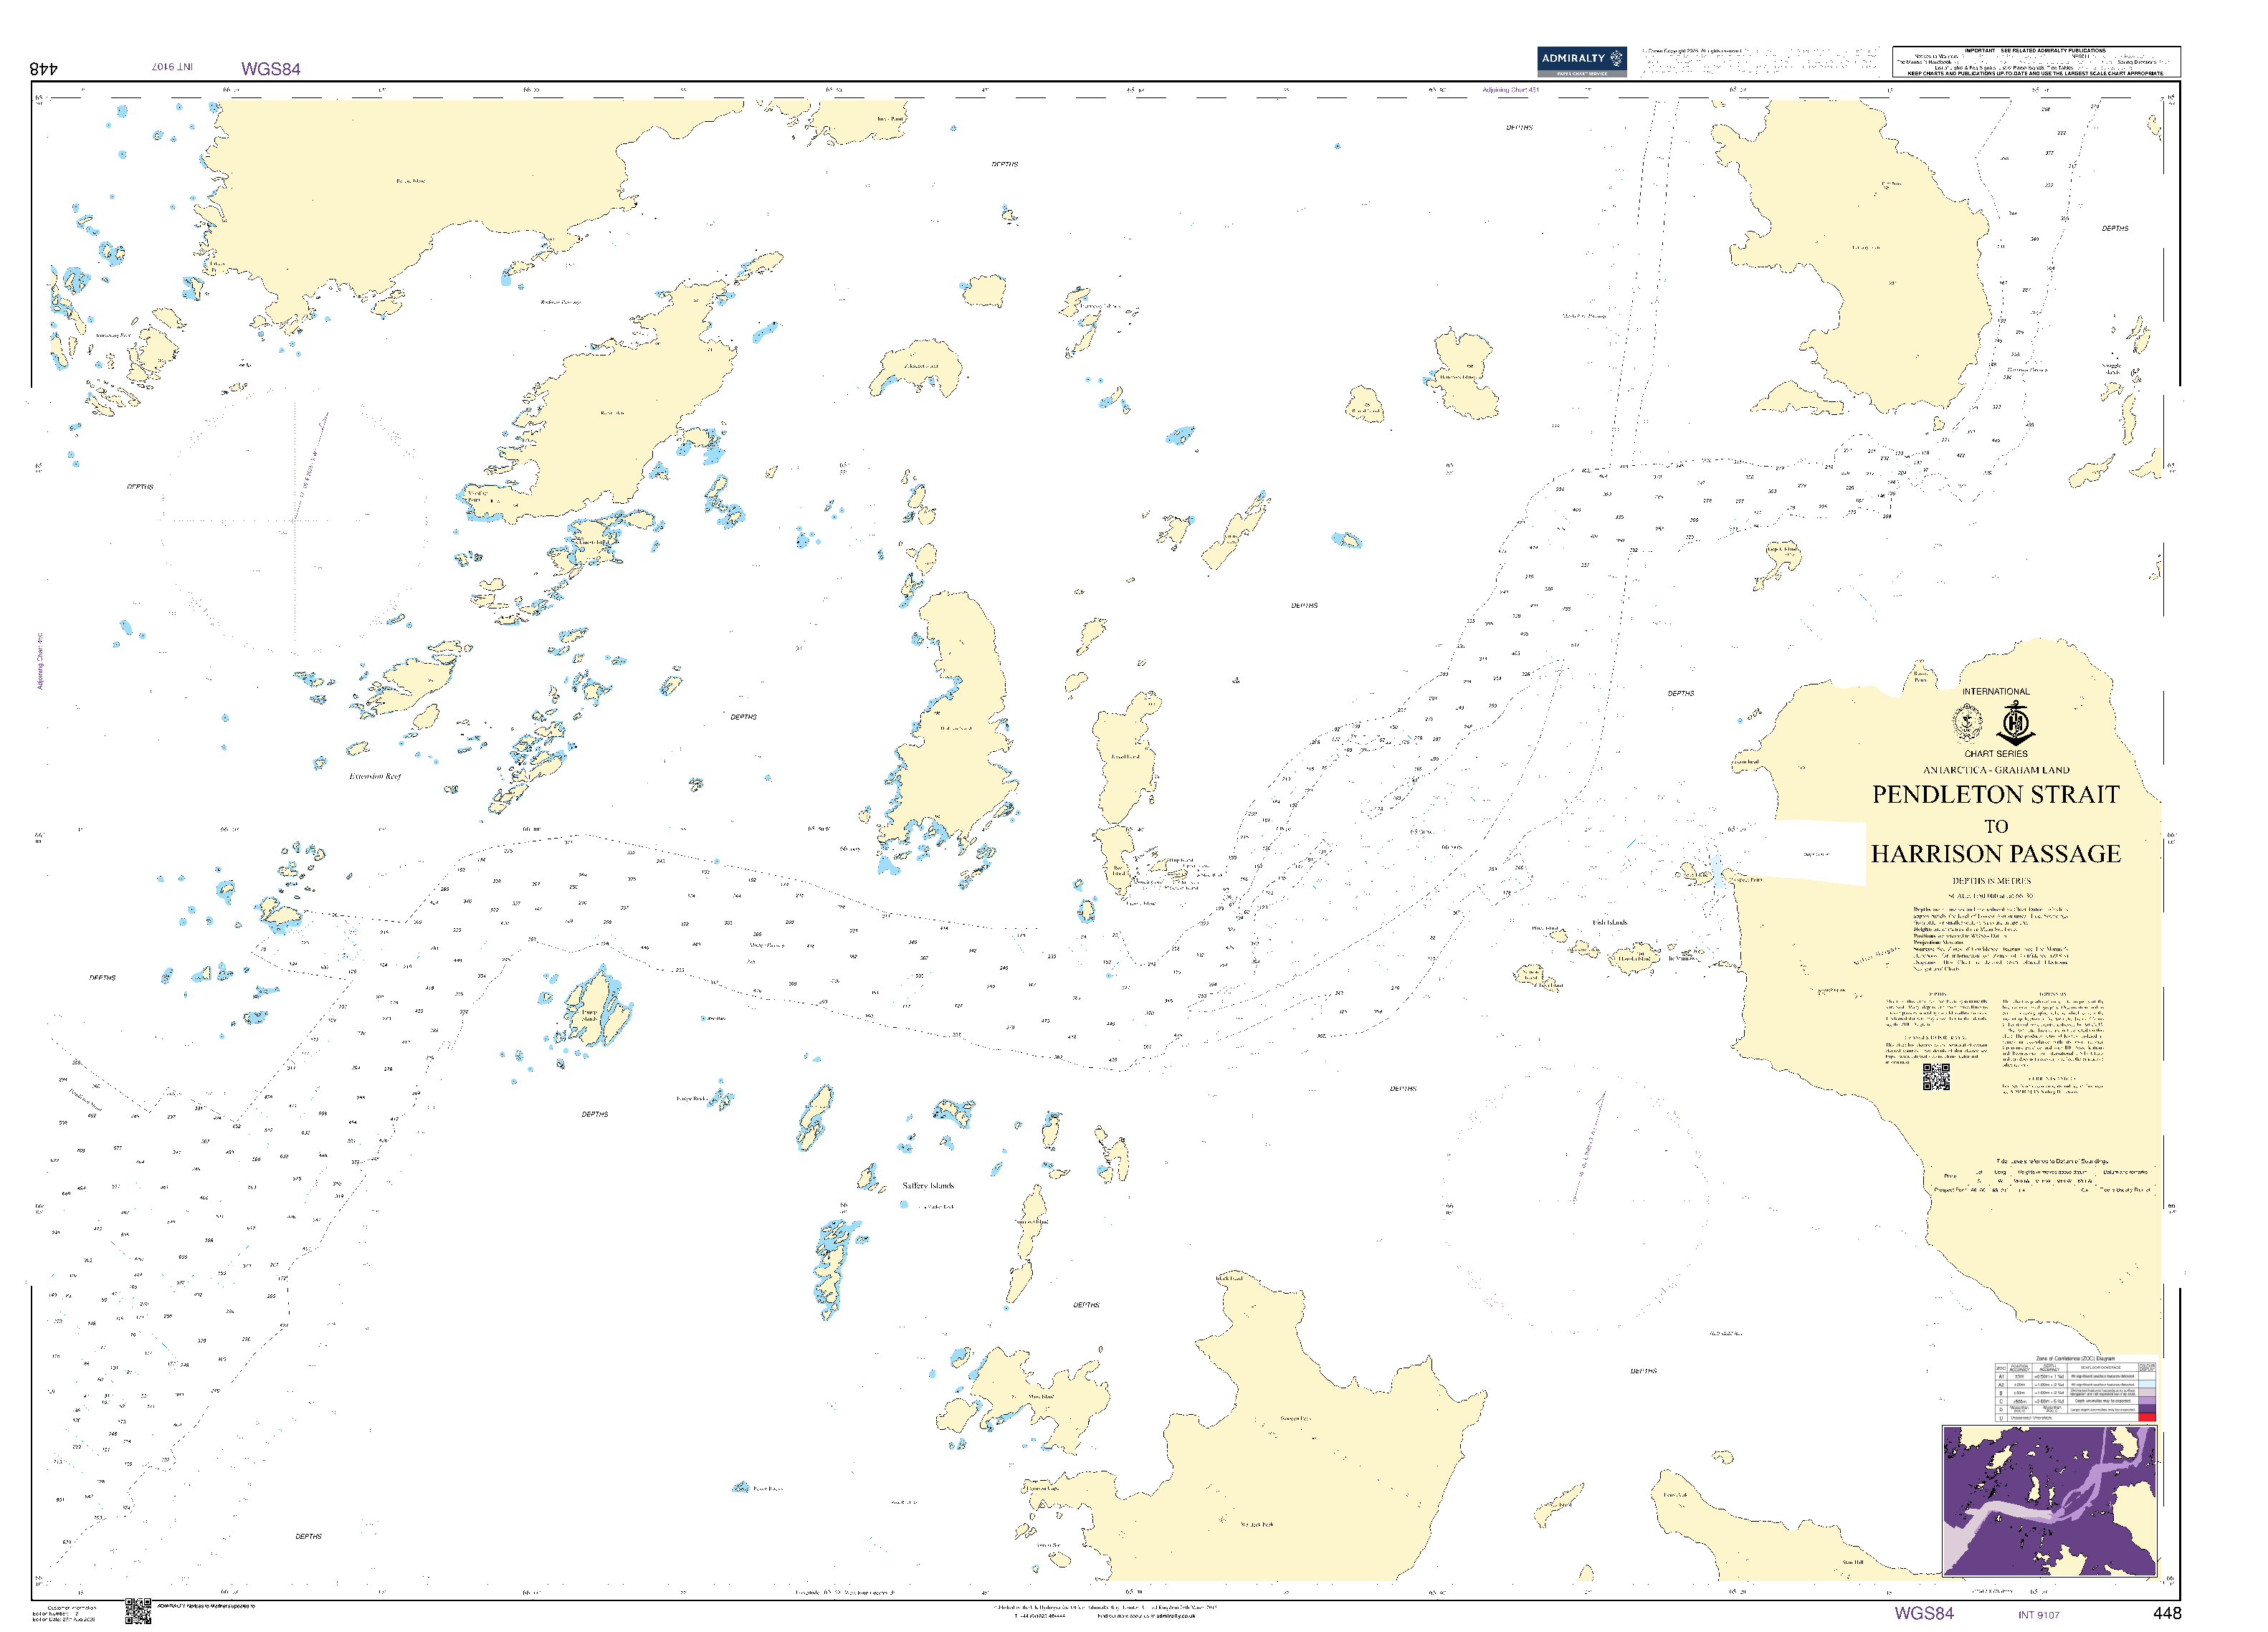This screenshot has height=1632, width=2268.
Task: Click the QR code beside Notices to Mariners text
Action: [x=138, y=1610]
